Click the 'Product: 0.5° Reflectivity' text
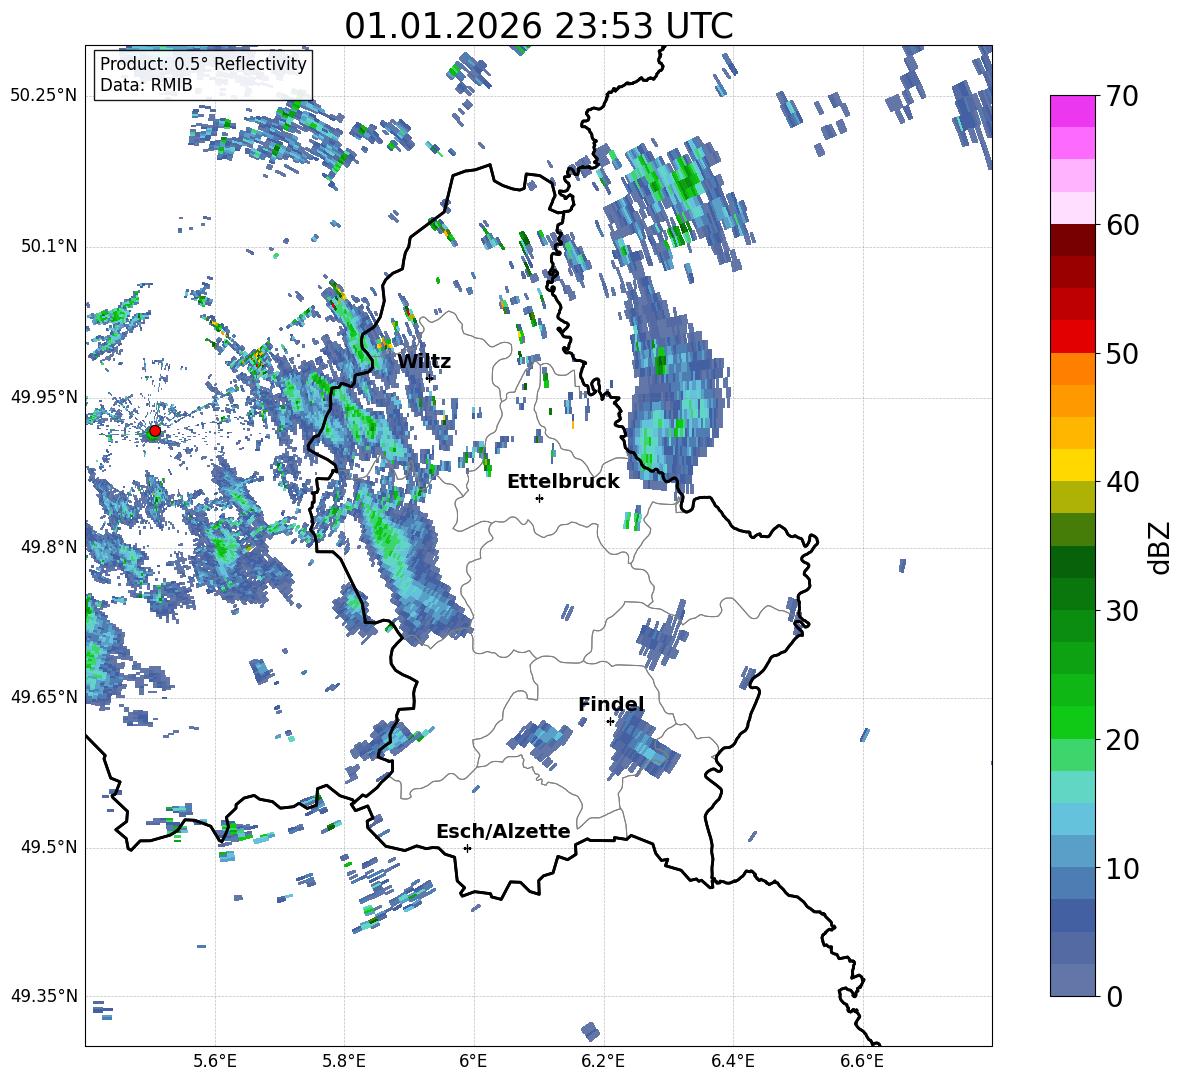1184x1081 pixels. (203, 63)
